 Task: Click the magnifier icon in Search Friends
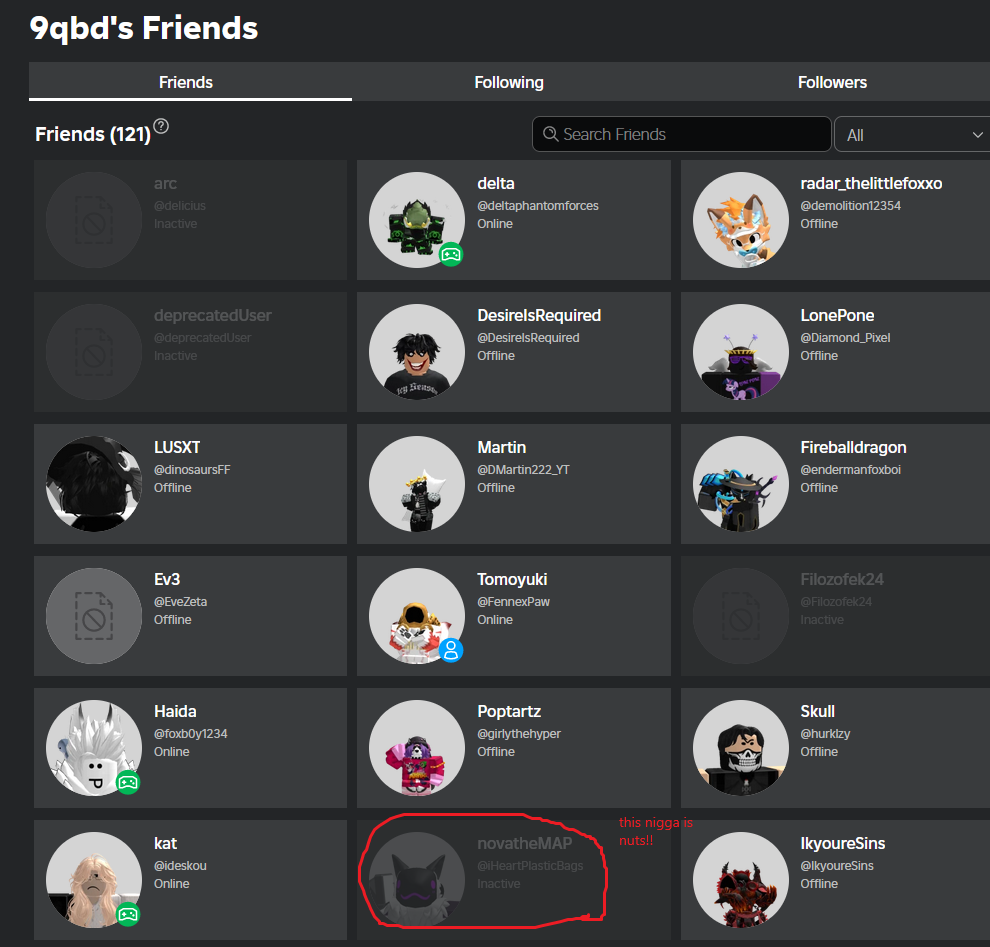[x=550, y=134]
